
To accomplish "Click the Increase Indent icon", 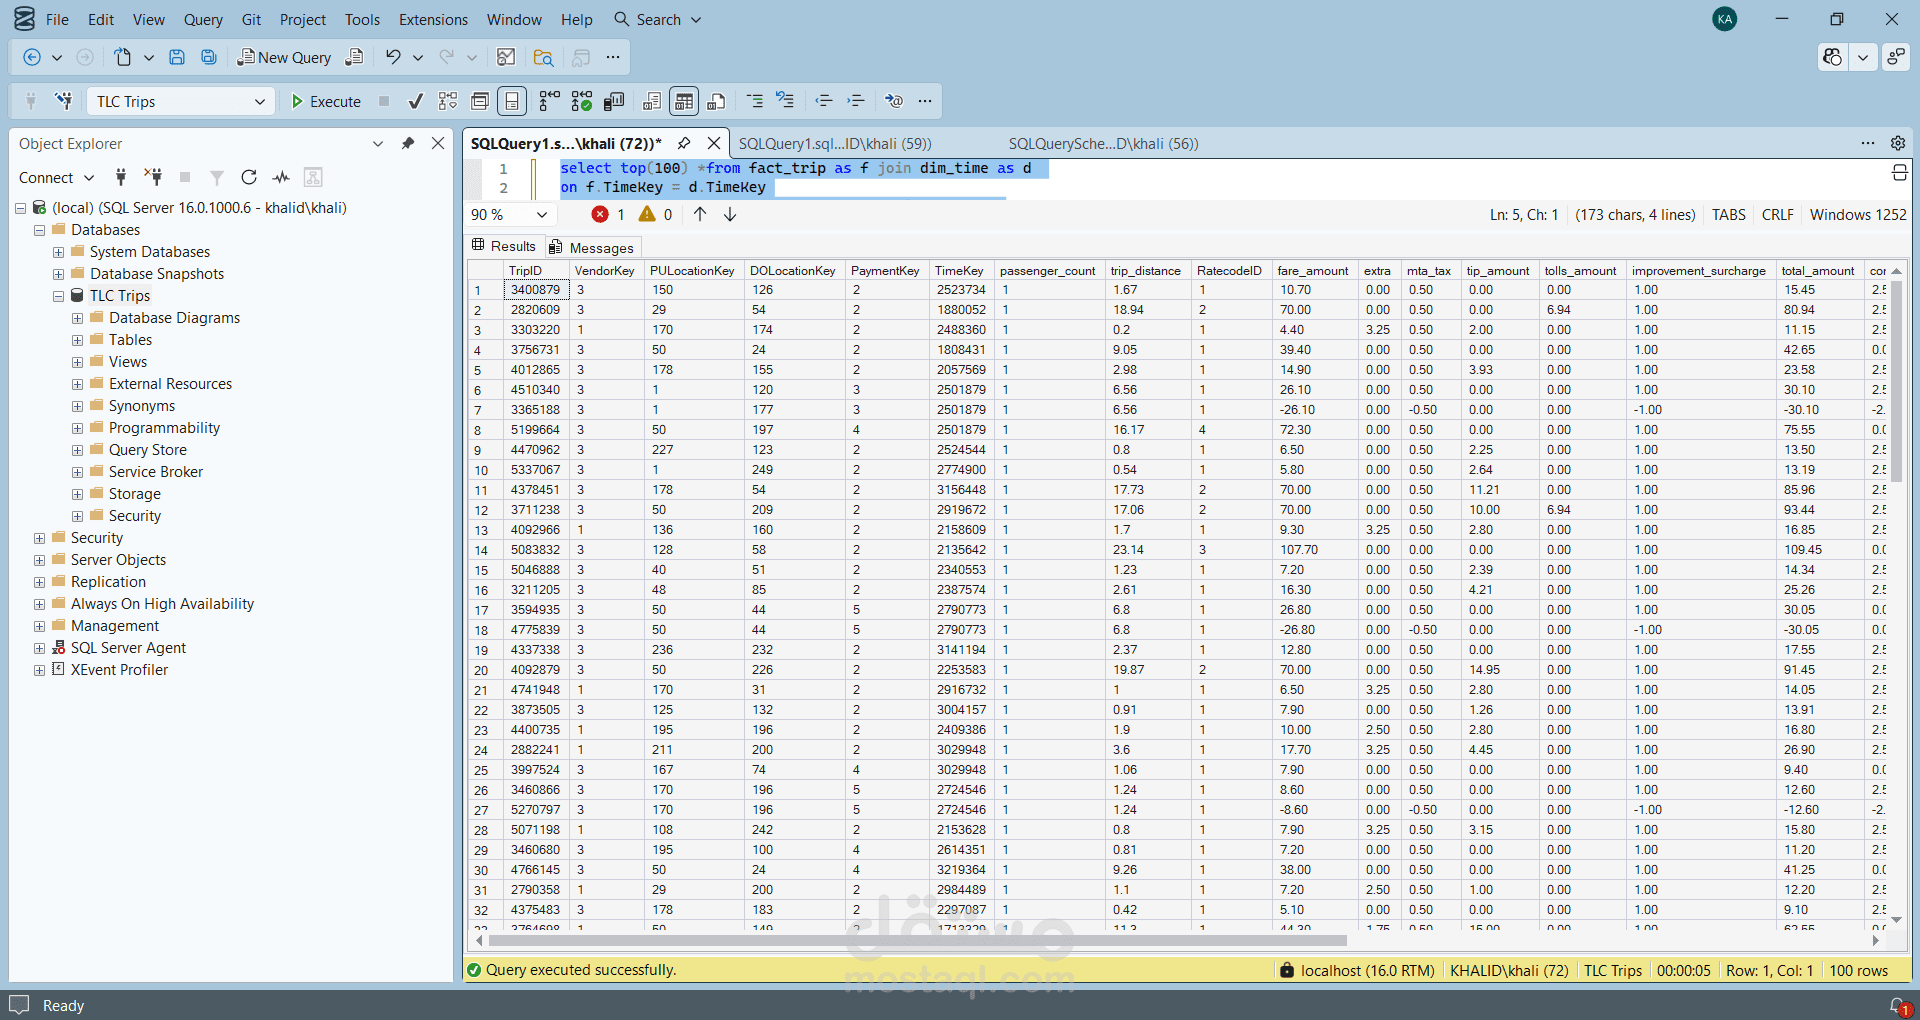I will tap(856, 101).
